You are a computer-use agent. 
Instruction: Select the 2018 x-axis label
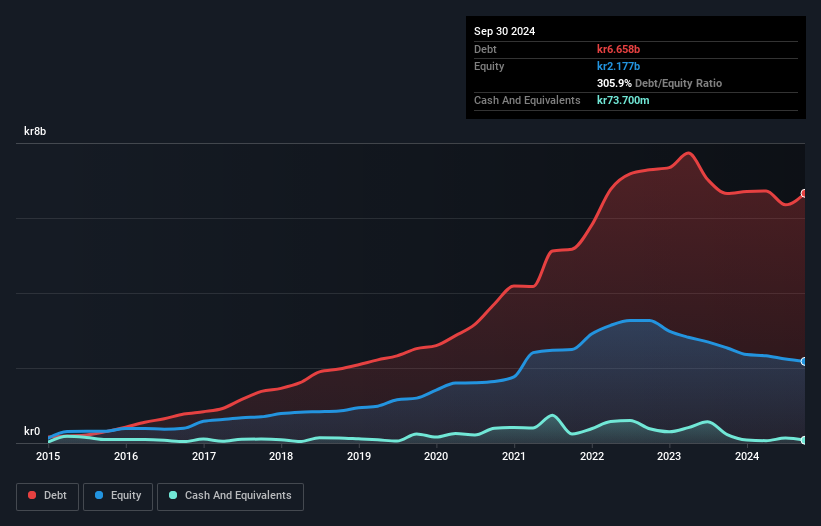281,456
